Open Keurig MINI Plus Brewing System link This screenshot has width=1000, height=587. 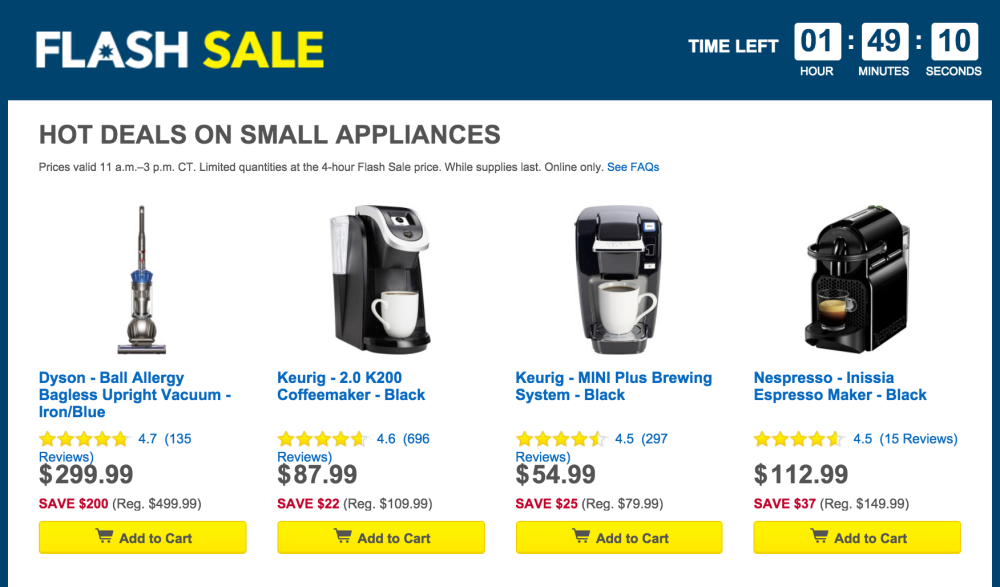coord(613,386)
